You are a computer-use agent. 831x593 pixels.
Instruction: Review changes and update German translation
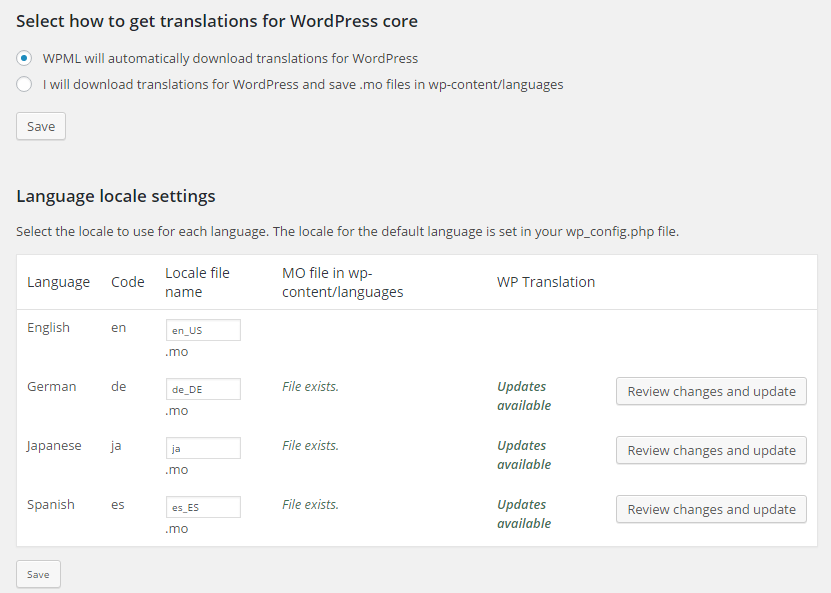point(711,391)
